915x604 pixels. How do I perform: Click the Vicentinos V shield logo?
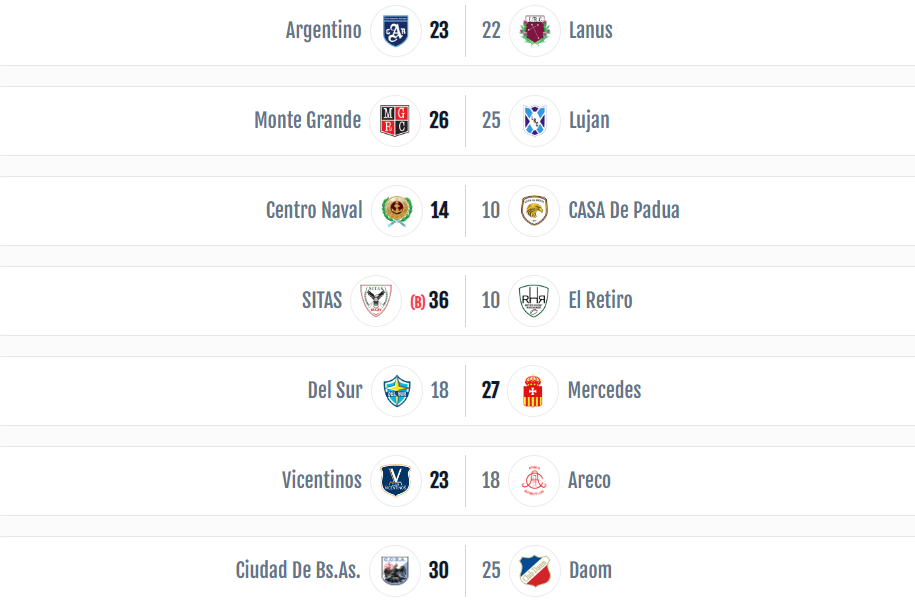[396, 480]
